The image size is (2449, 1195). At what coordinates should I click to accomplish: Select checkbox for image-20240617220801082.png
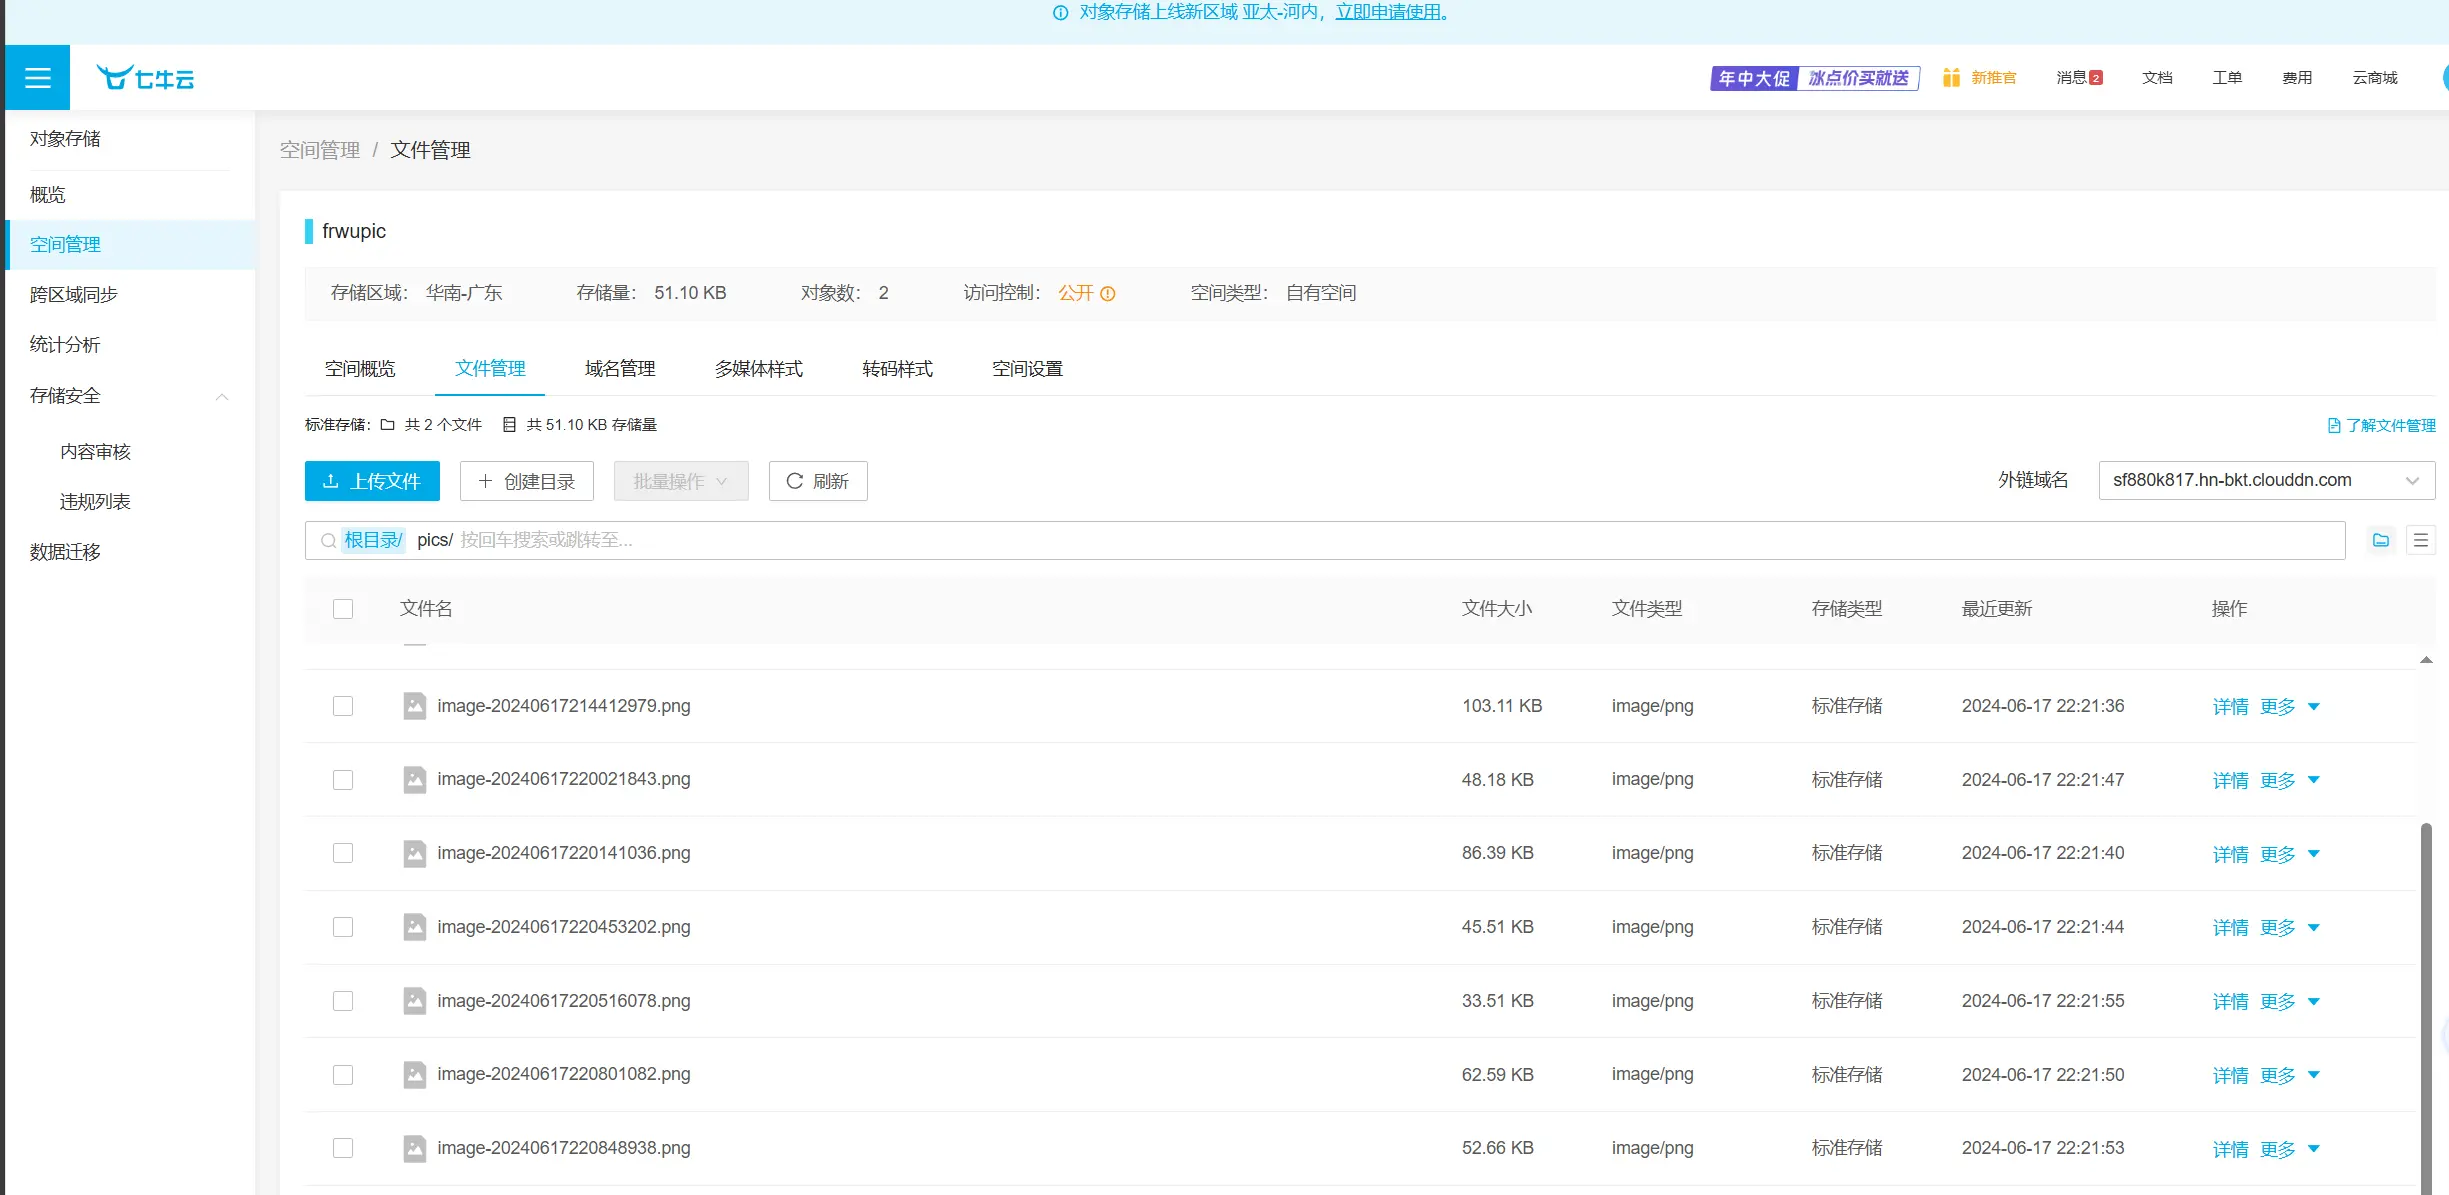point(343,1075)
